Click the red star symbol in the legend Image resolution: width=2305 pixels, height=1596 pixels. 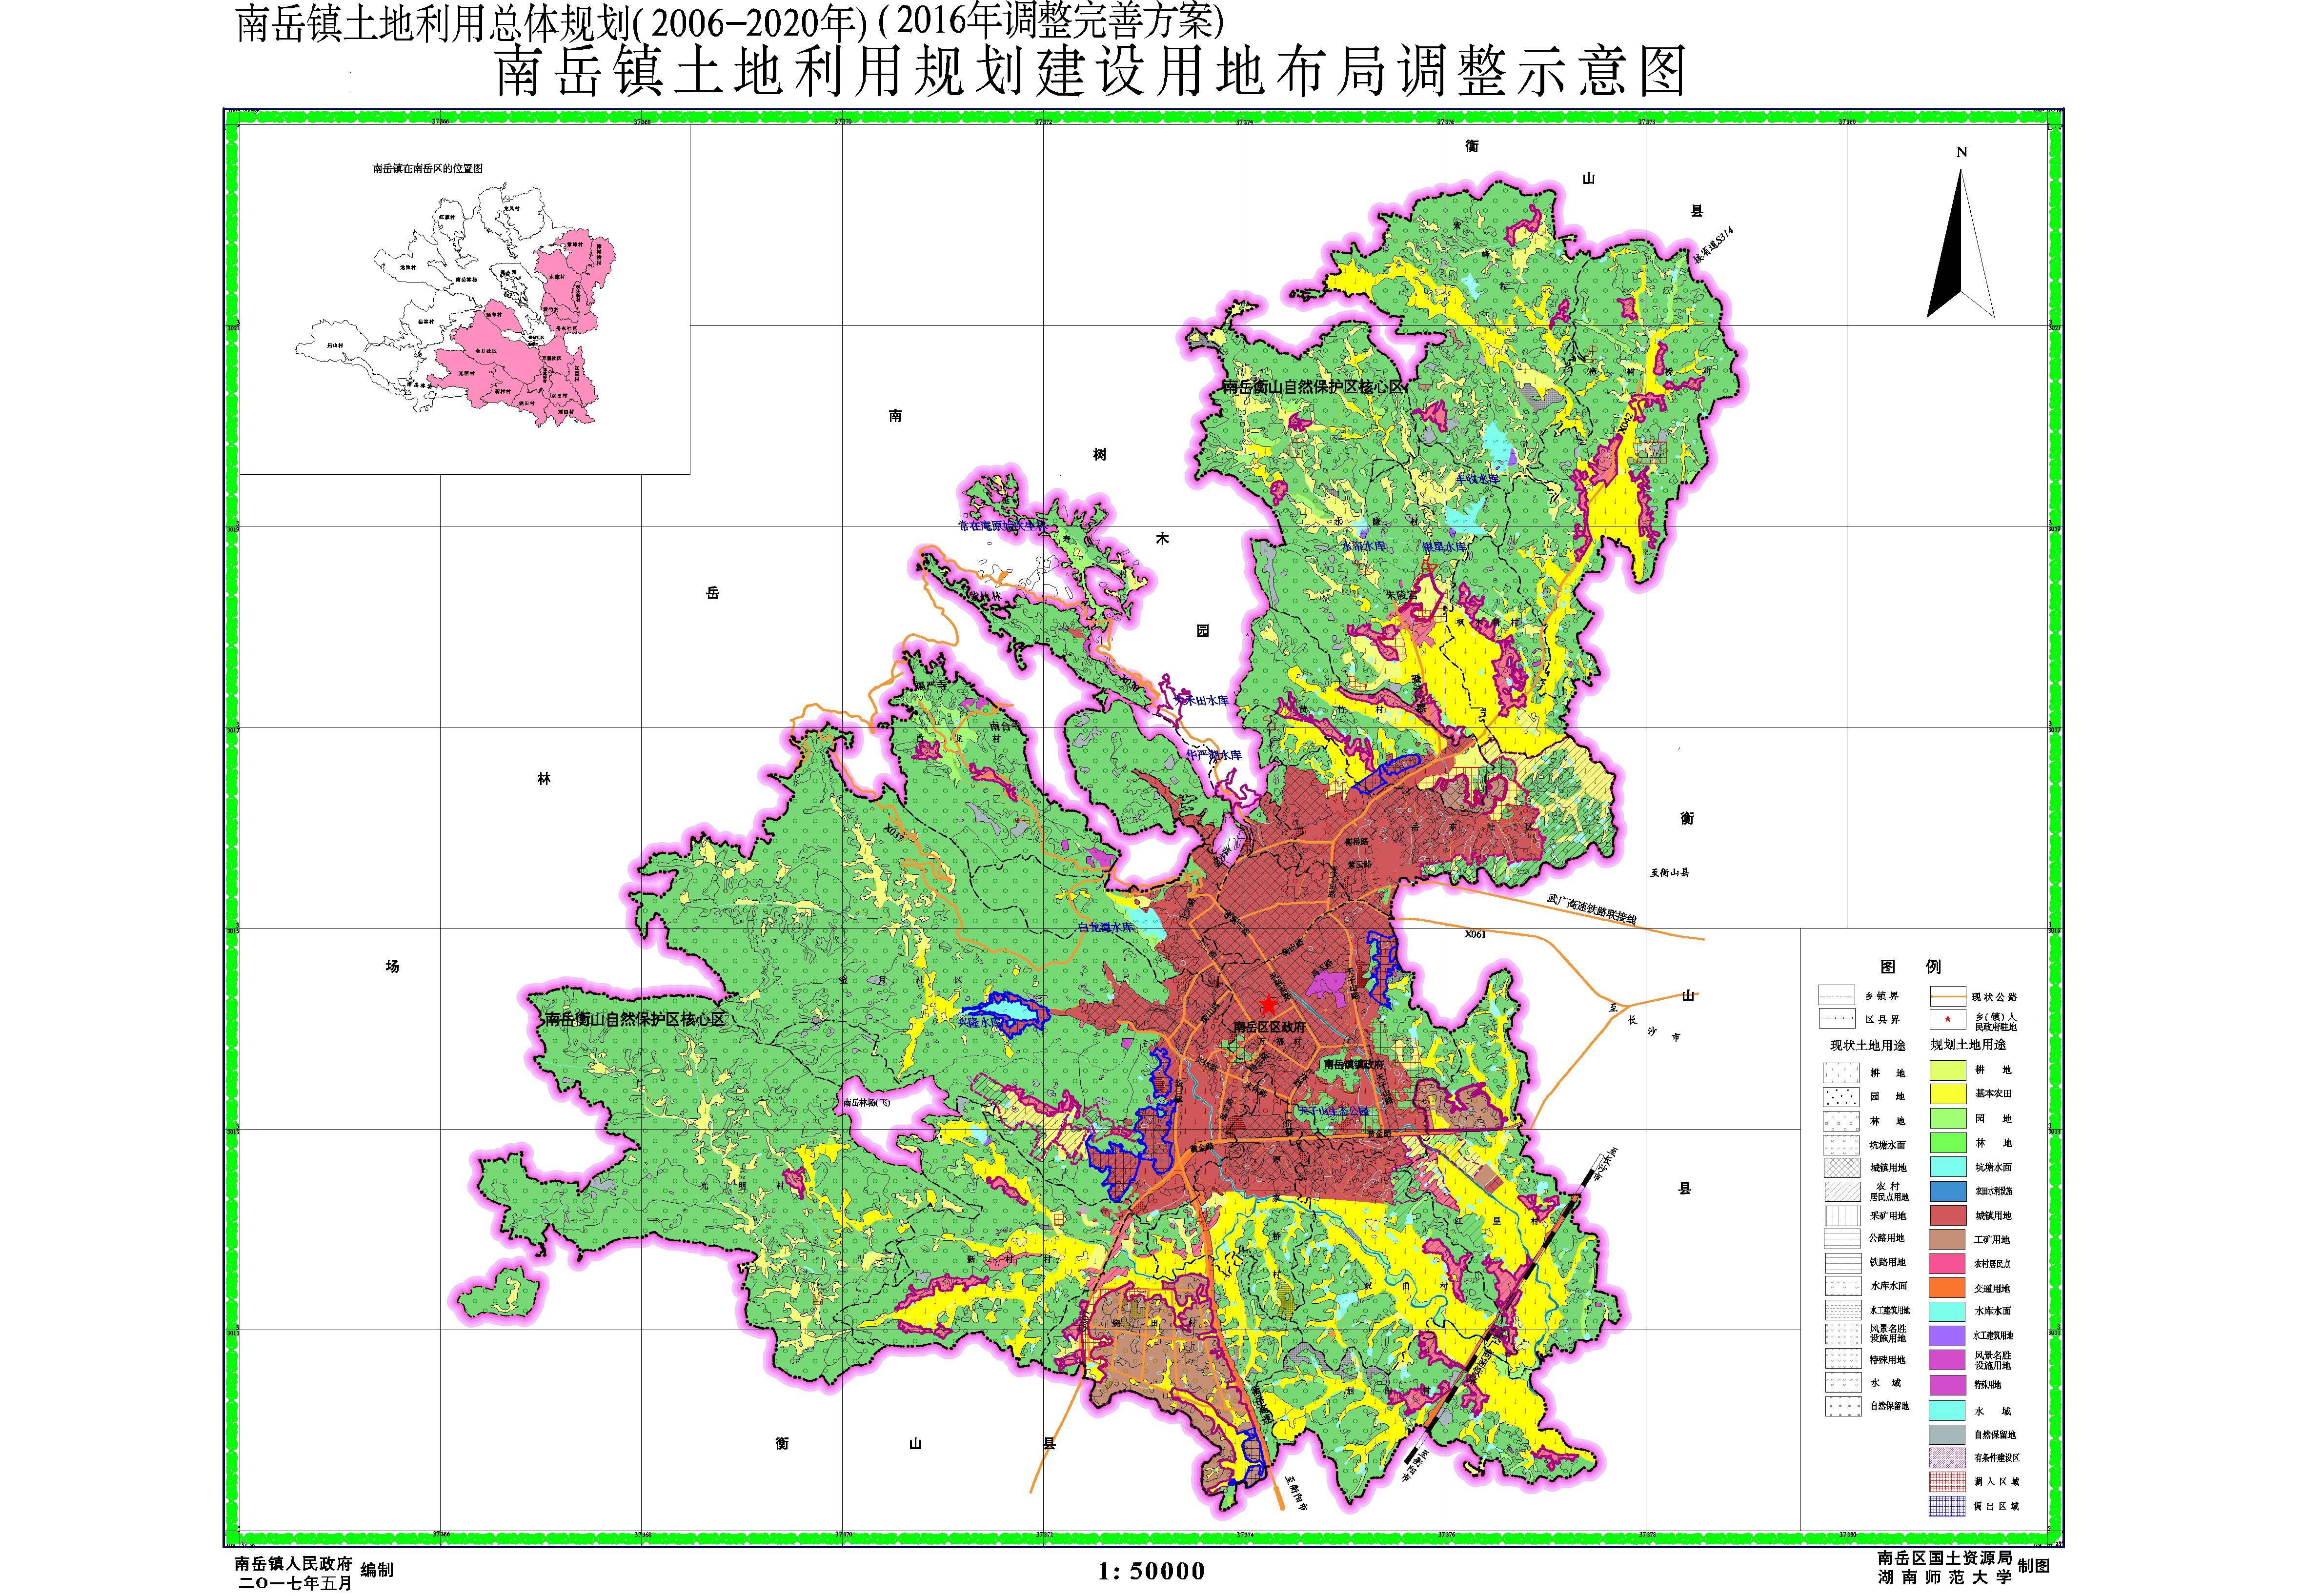pyautogui.click(x=1947, y=1020)
